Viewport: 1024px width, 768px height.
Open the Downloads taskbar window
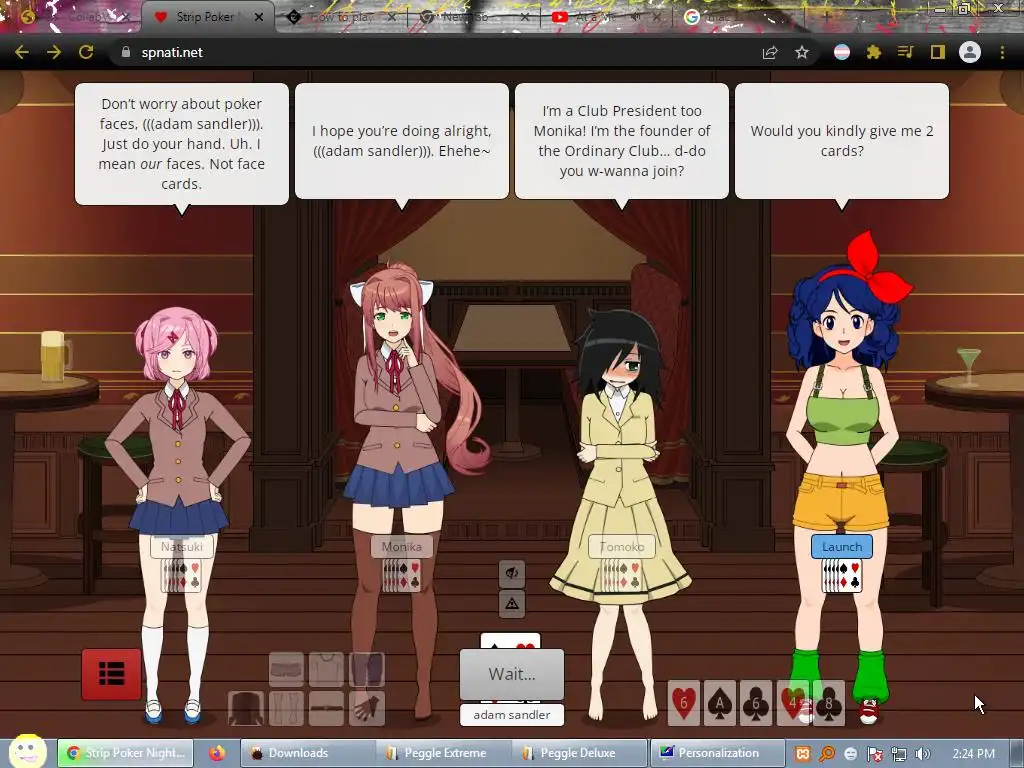pos(308,753)
